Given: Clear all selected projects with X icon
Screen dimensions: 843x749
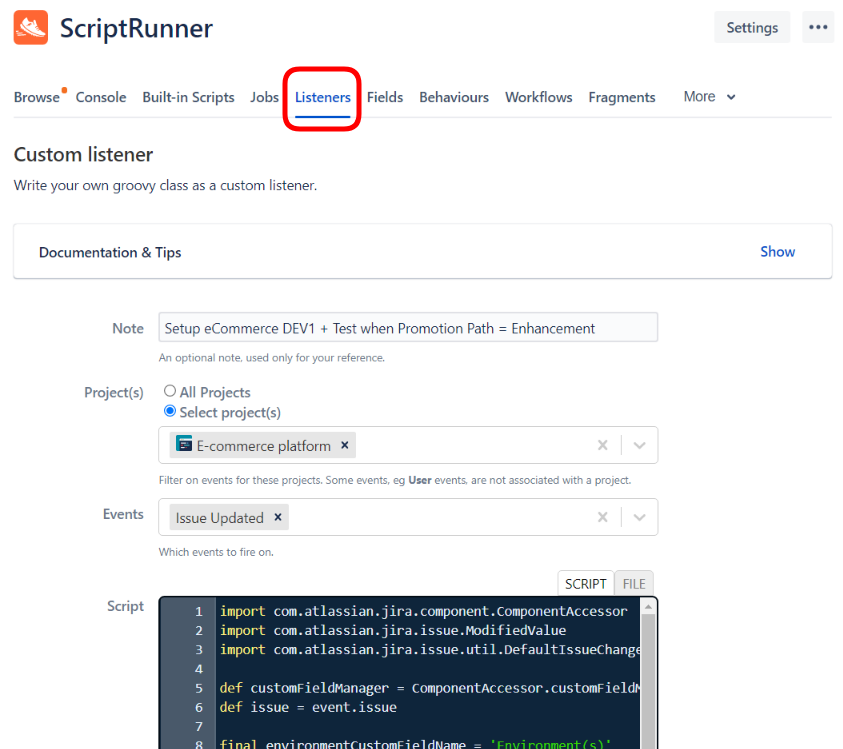Looking at the screenshot, I should click(603, 446).
